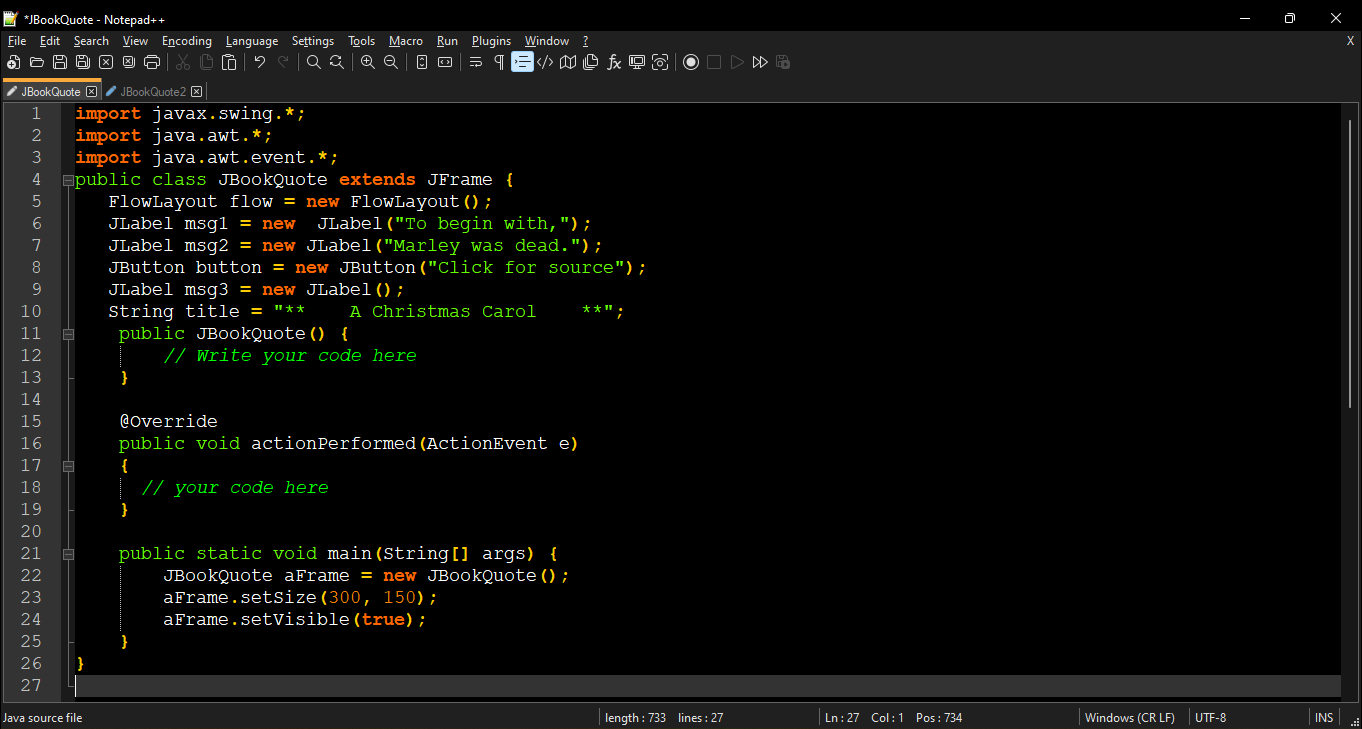This screenshot has width=1362, height=729.
Task: Start recording a macro
Action: (x=691, y=62)
